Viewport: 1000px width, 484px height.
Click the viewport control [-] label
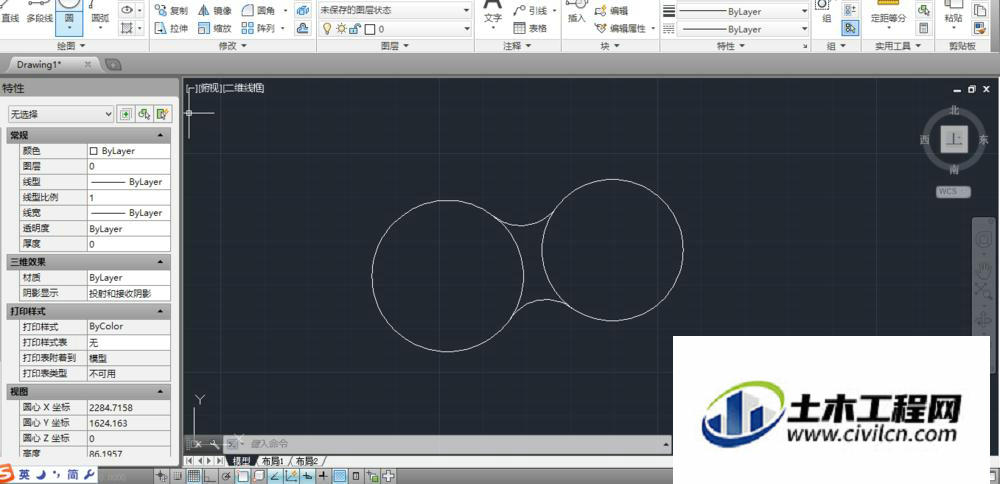click(x=191, y=88)
